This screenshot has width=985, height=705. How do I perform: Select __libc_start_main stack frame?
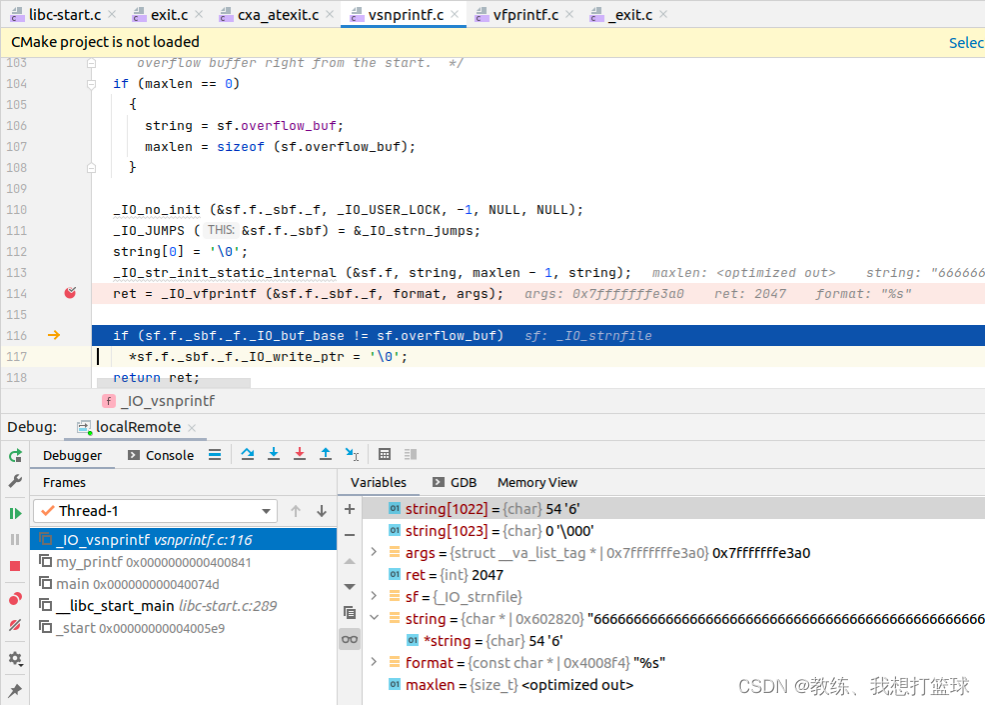[183, 606]
